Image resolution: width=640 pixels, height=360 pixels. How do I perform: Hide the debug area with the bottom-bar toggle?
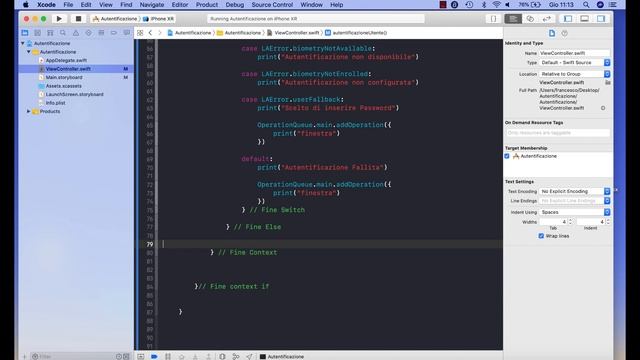tap(140, 356)
